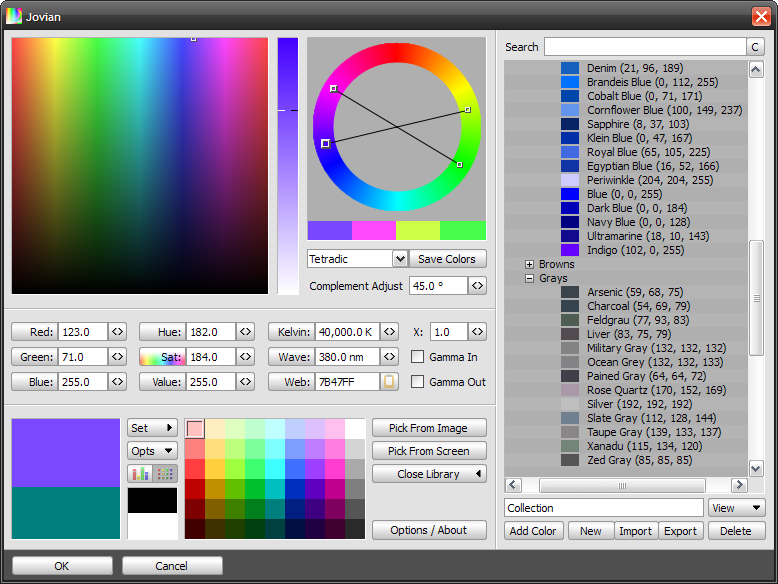Click the histogram bars icon below Opts

140,474
